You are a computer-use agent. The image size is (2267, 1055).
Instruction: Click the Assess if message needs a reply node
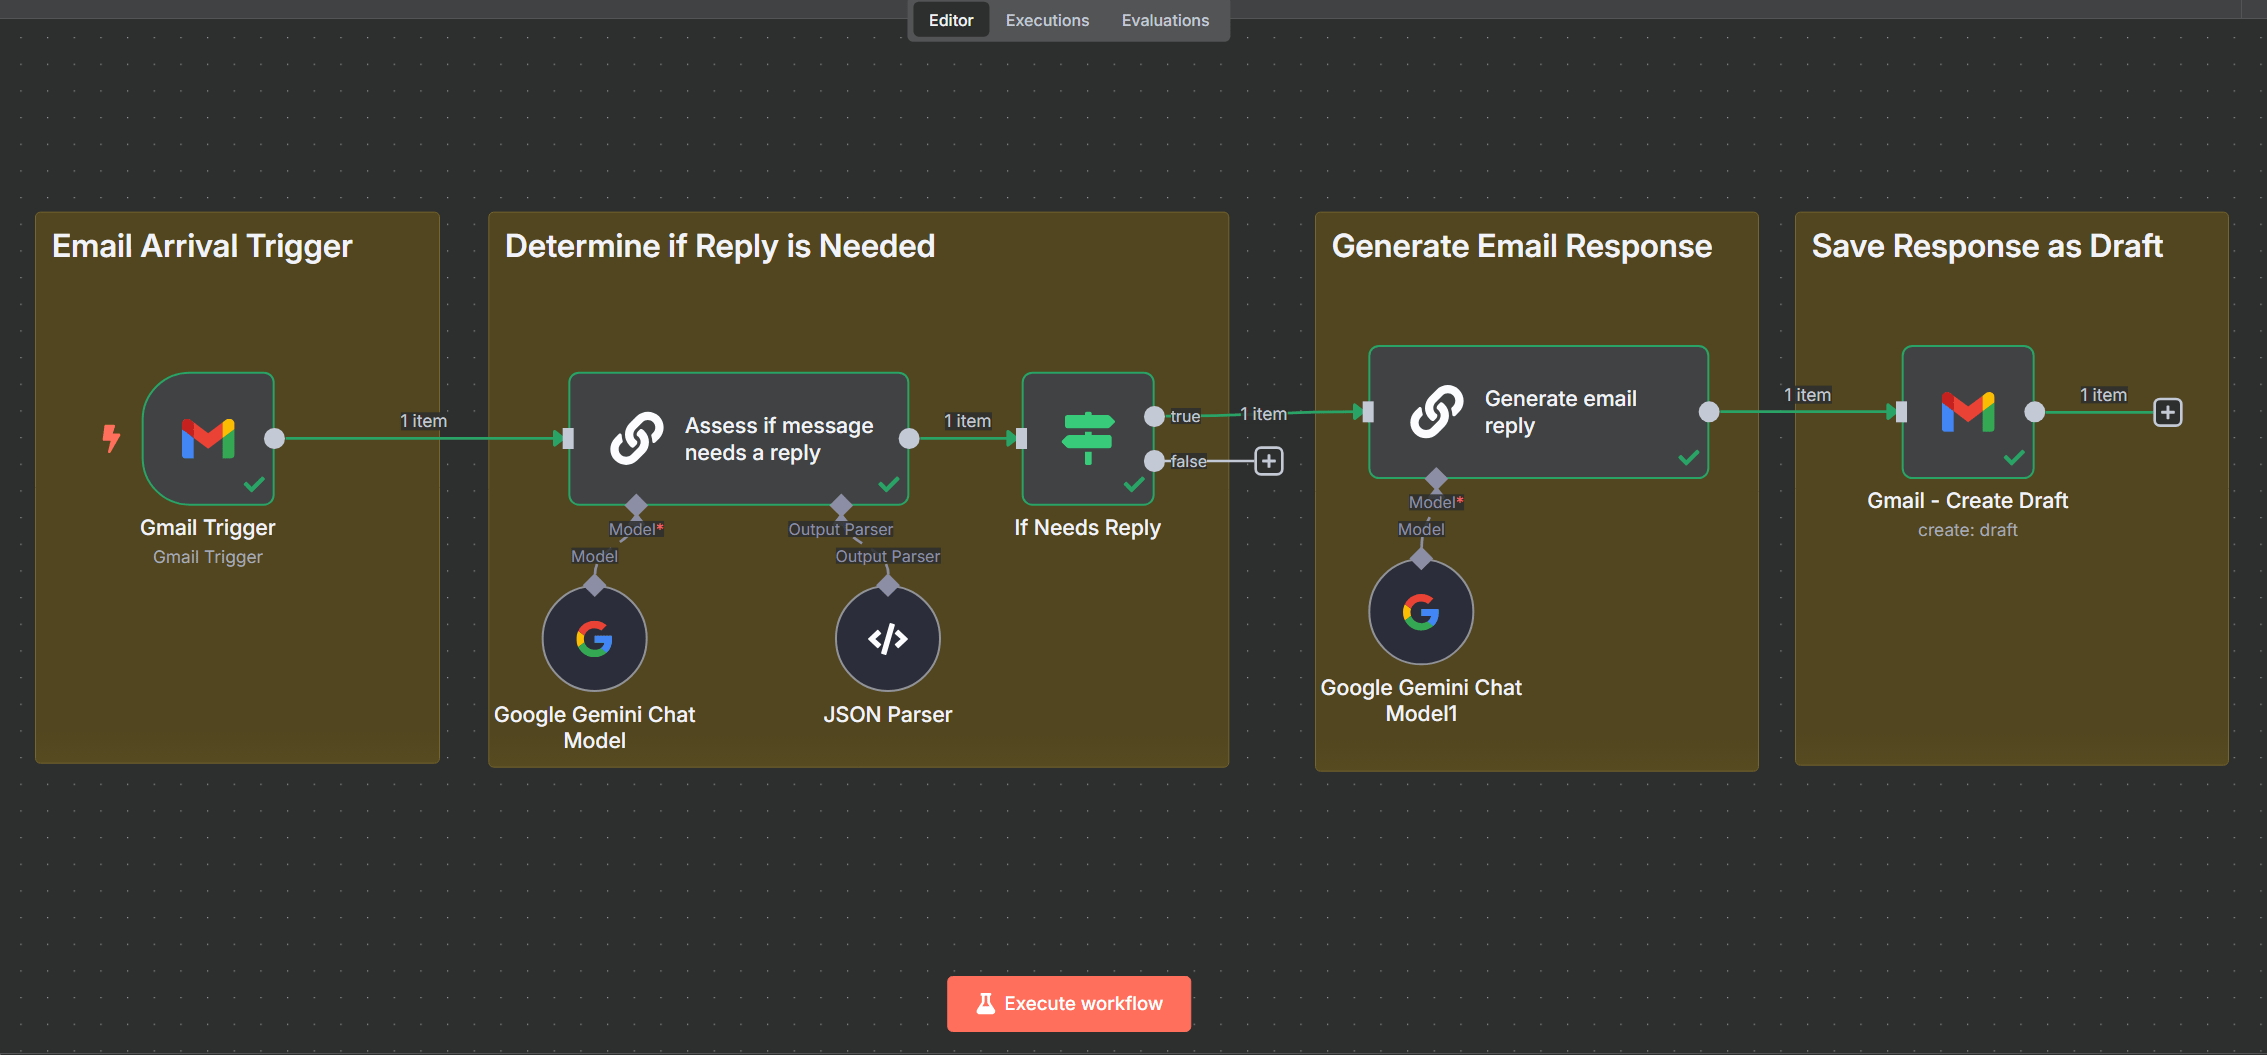(738, 438)
